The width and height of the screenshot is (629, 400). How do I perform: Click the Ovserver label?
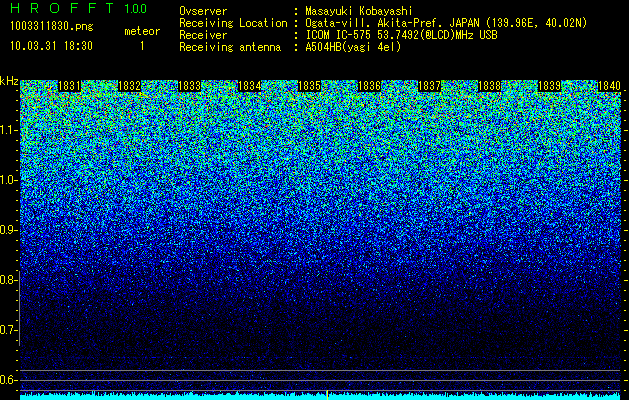(203, 11)
